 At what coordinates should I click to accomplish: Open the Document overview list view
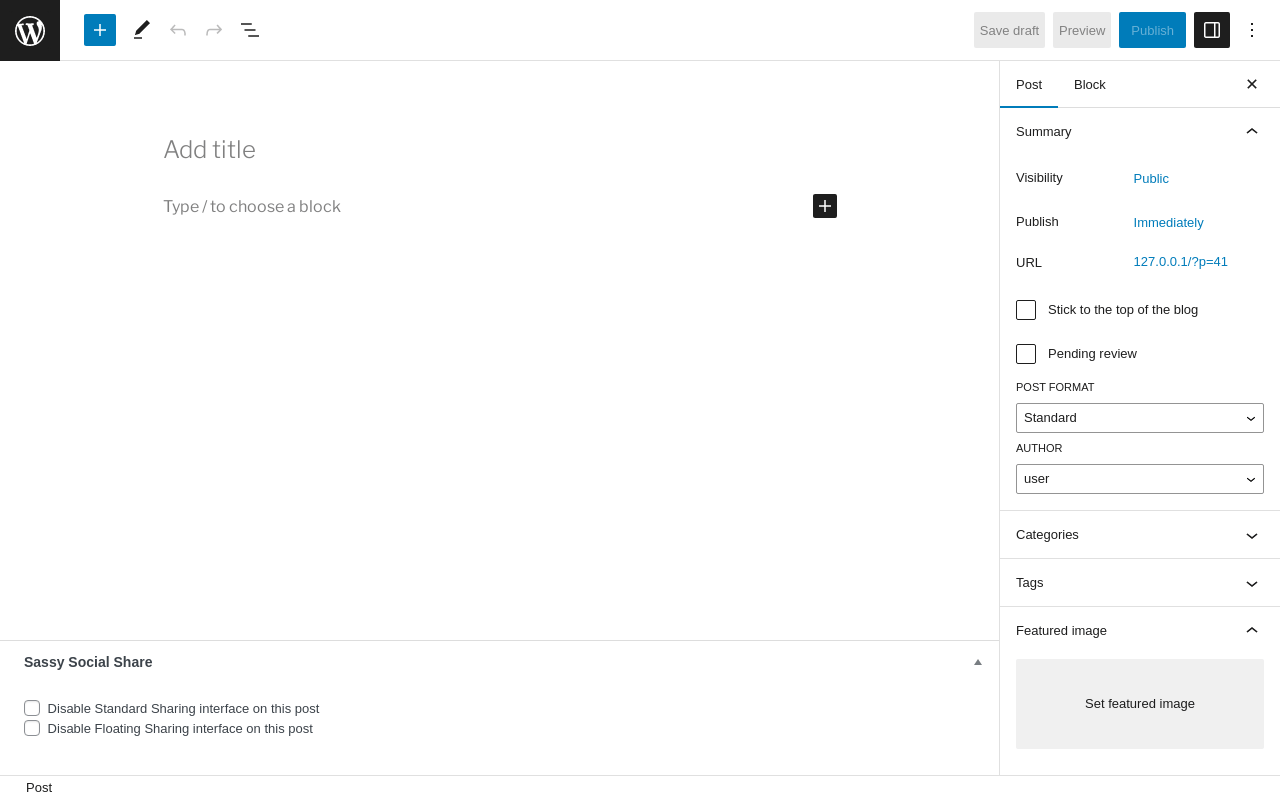[x=250, y=30]
